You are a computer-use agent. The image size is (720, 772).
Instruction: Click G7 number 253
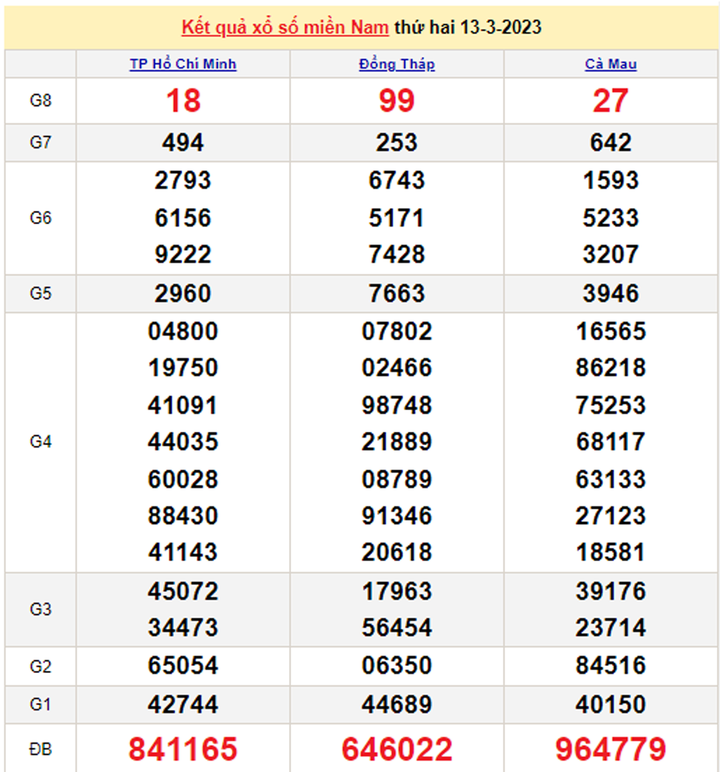click(x=397, y=143)
